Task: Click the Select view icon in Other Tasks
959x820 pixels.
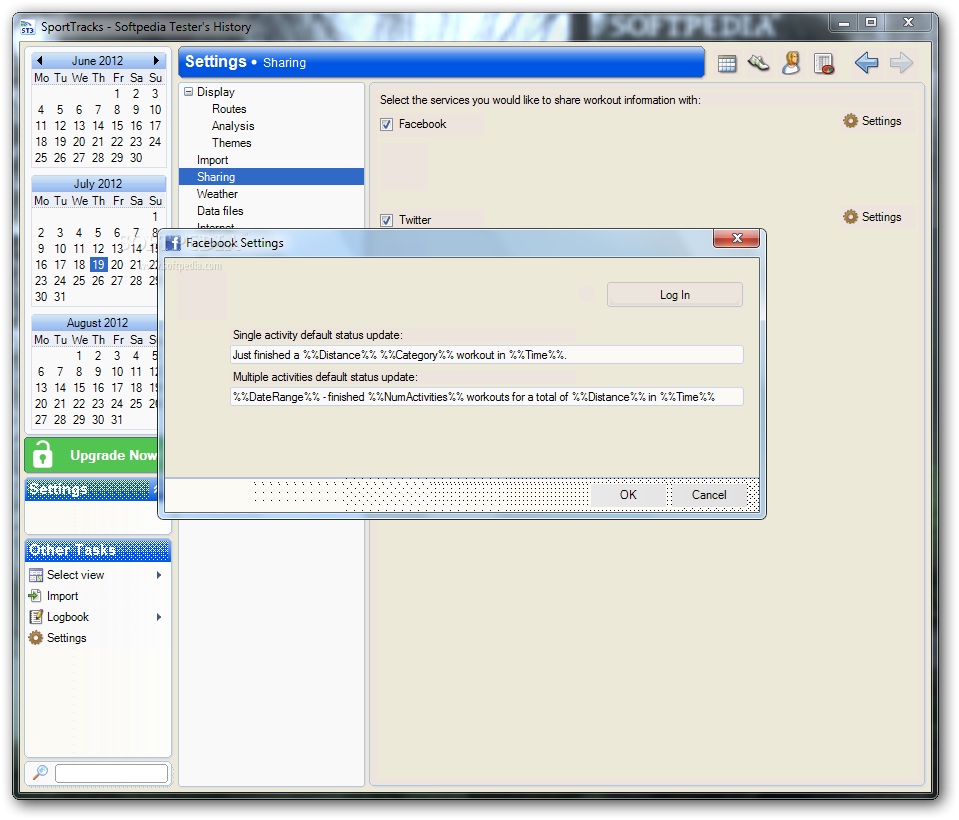Action: 36,575
